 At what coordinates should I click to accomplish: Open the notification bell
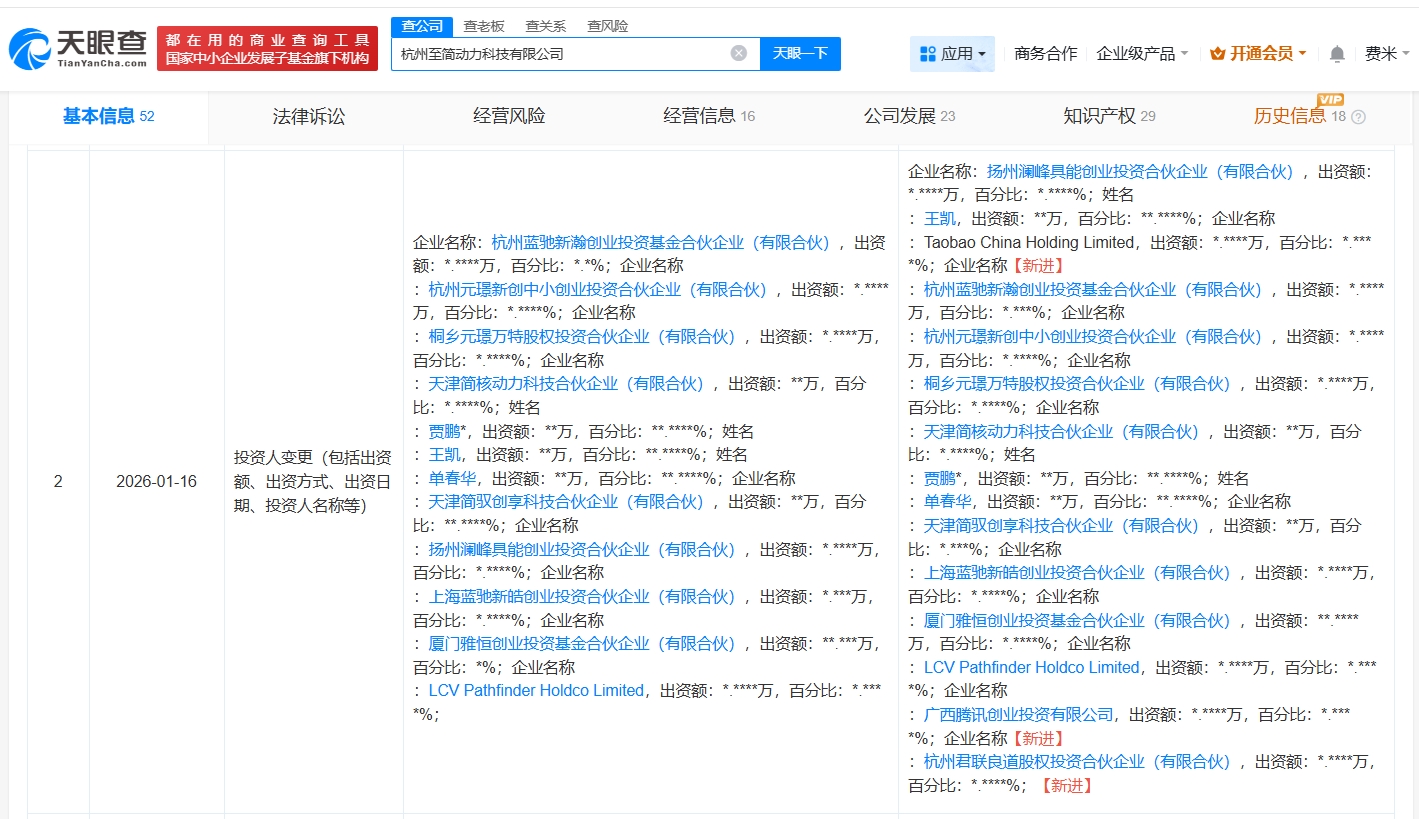[x=1337, y=54]
